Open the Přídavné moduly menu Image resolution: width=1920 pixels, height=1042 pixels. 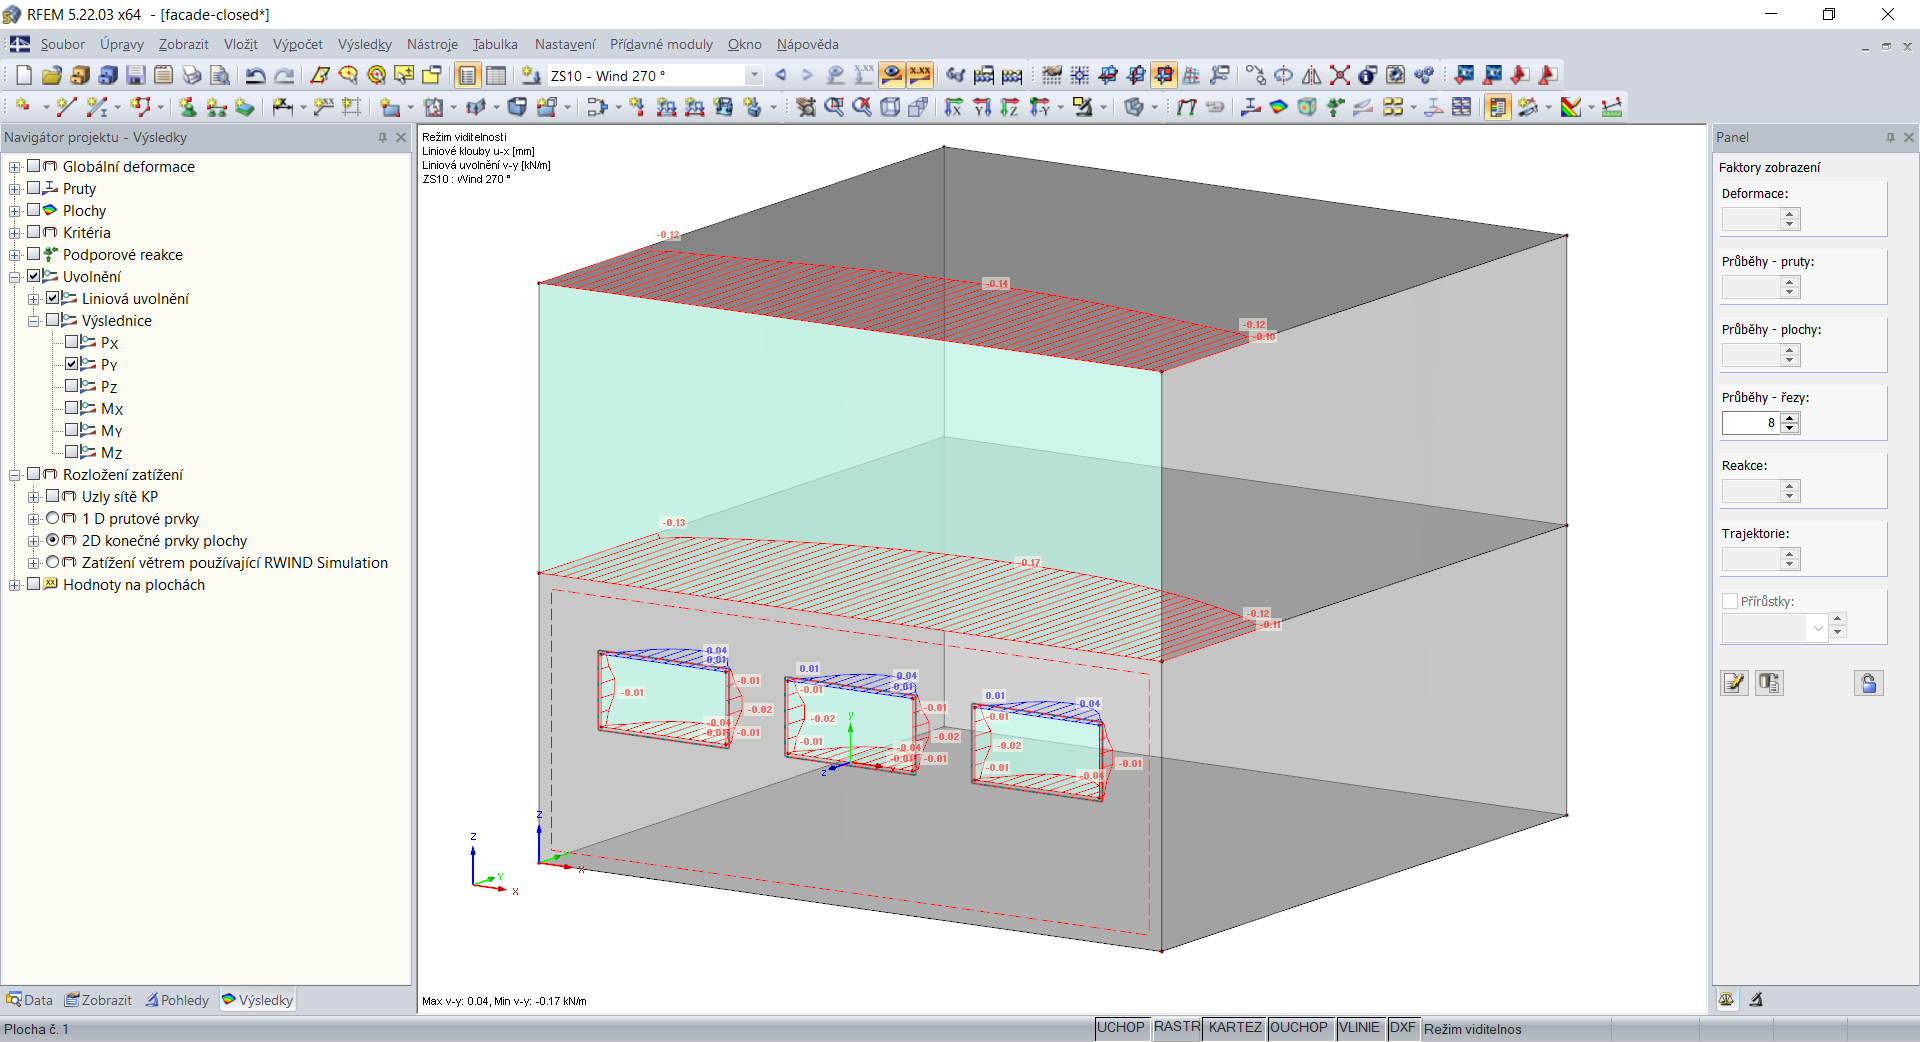tap(661, 44)
